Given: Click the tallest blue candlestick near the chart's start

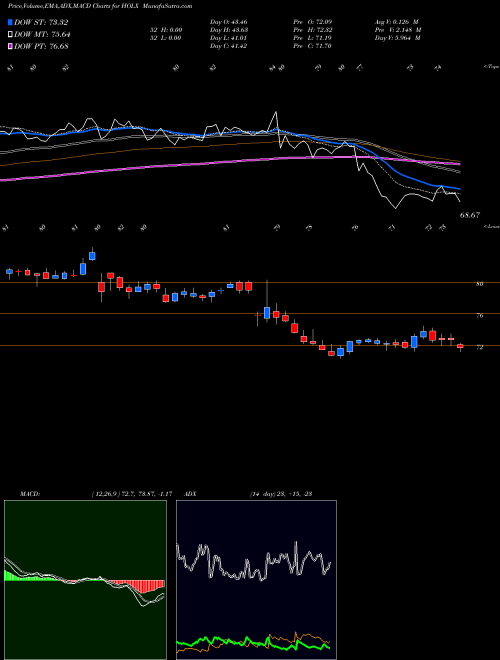Looking at the screenshot, I should [83, 268].
